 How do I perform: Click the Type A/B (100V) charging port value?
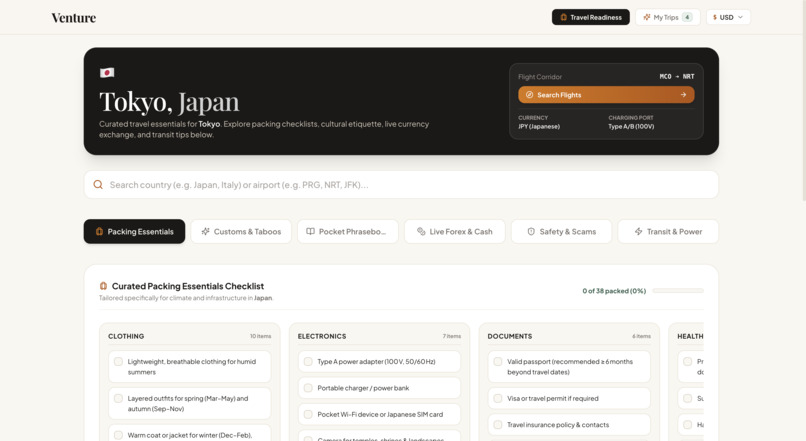click(631, 126)
